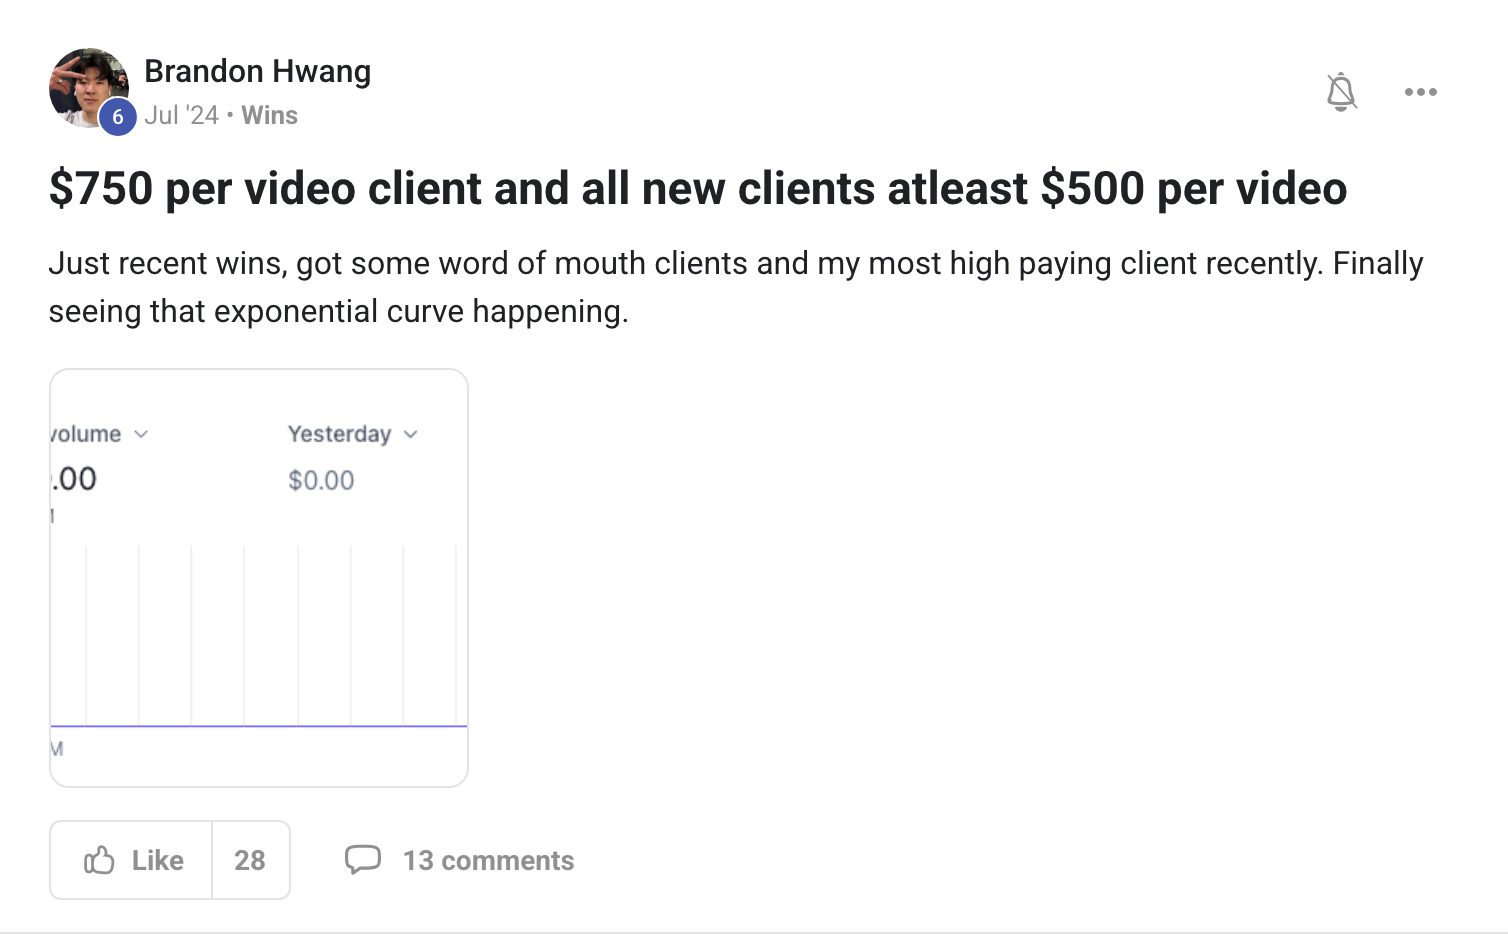The width and height of the screenshot is (1508, 934).
Task: Click the $0.00 value under Yesterday
Action: click(x=321, y=480)
